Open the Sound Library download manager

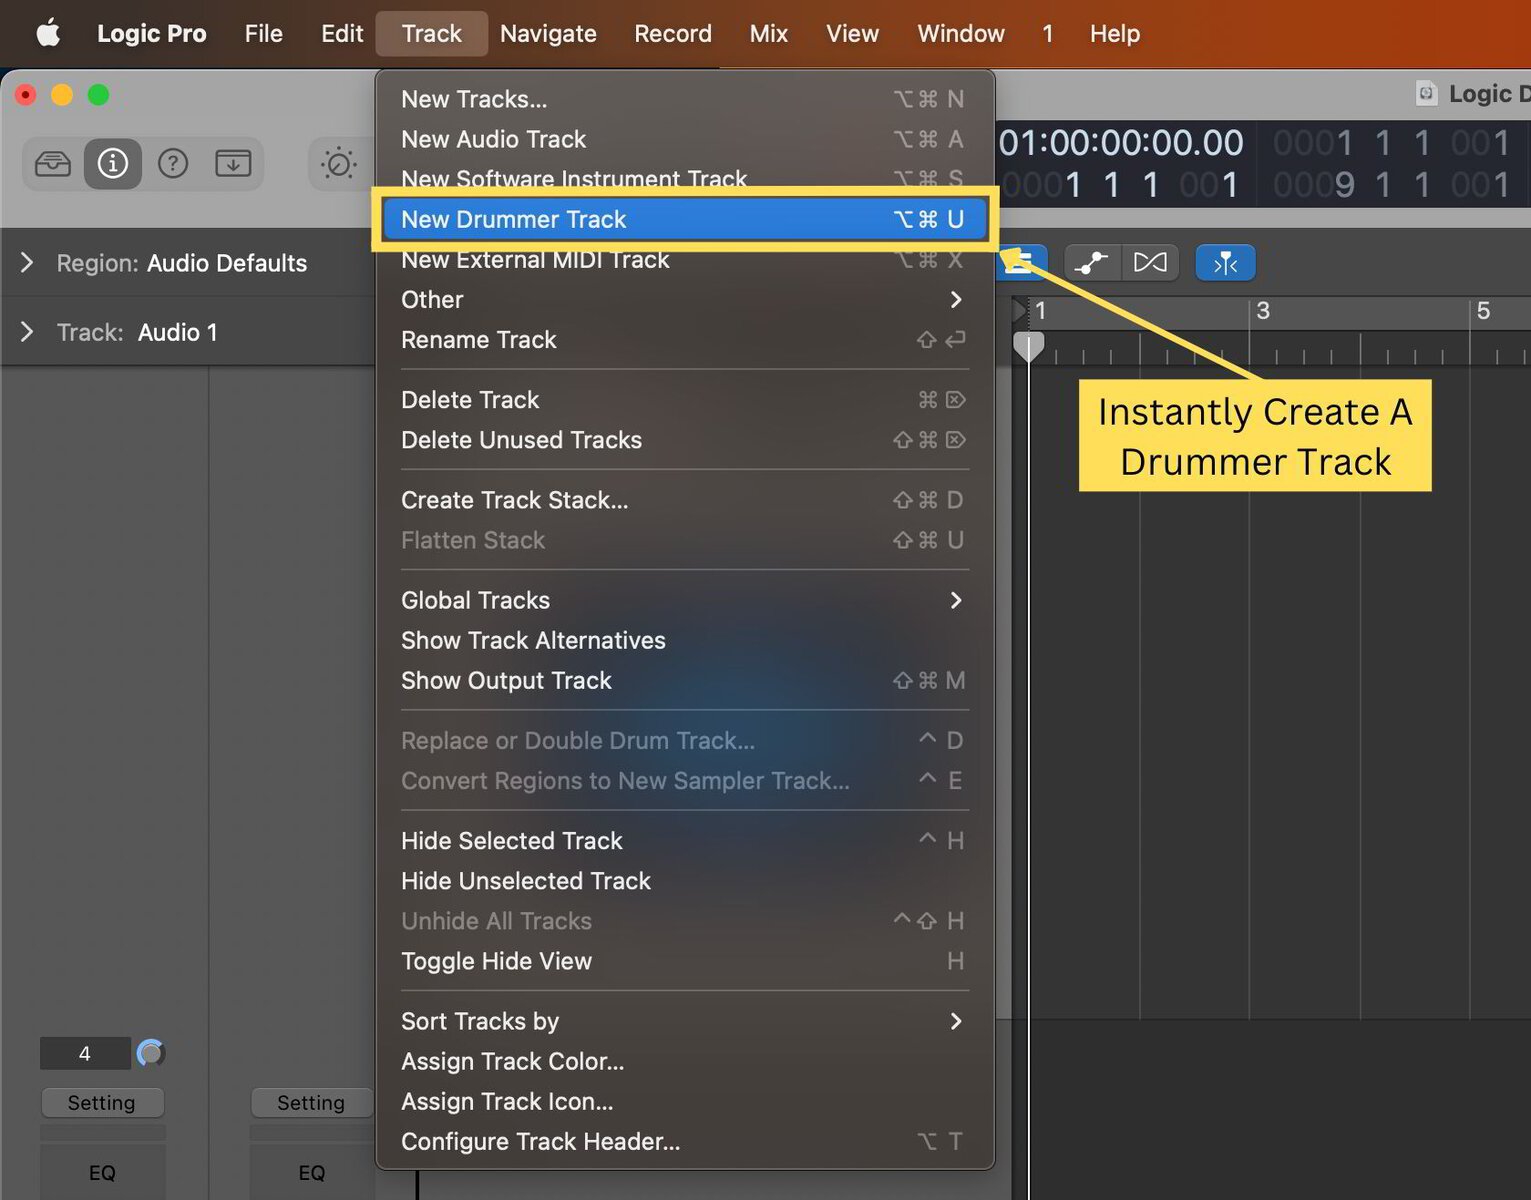pyautogui.click(x=233, y=163)
